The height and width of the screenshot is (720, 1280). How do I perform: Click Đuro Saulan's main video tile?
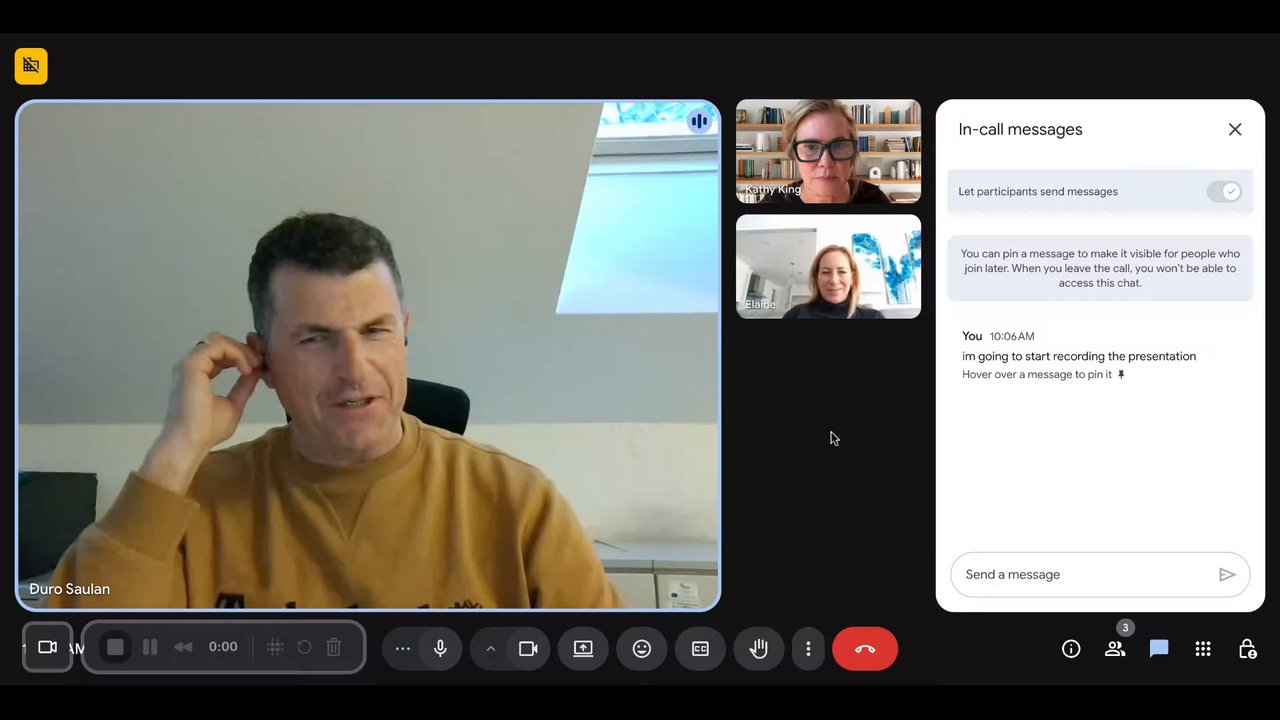click(368, 355)
